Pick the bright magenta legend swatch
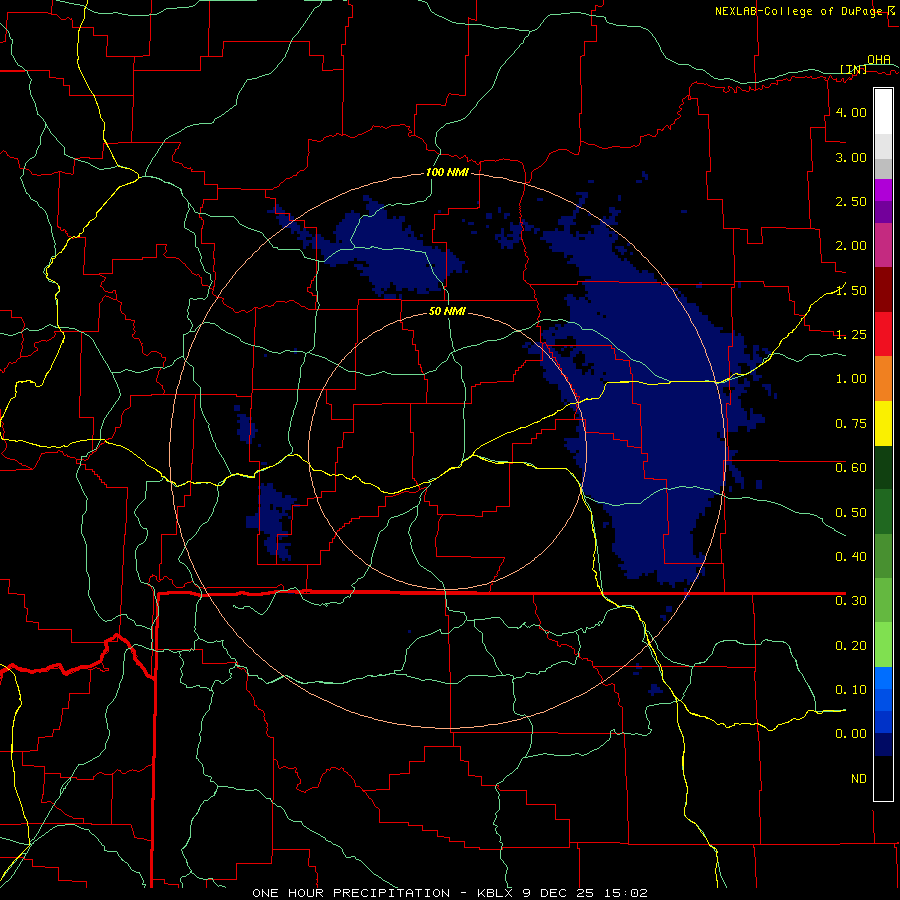The width and height of the screenshot is (900, 900). pyautogui.click(x=883, y=190)
